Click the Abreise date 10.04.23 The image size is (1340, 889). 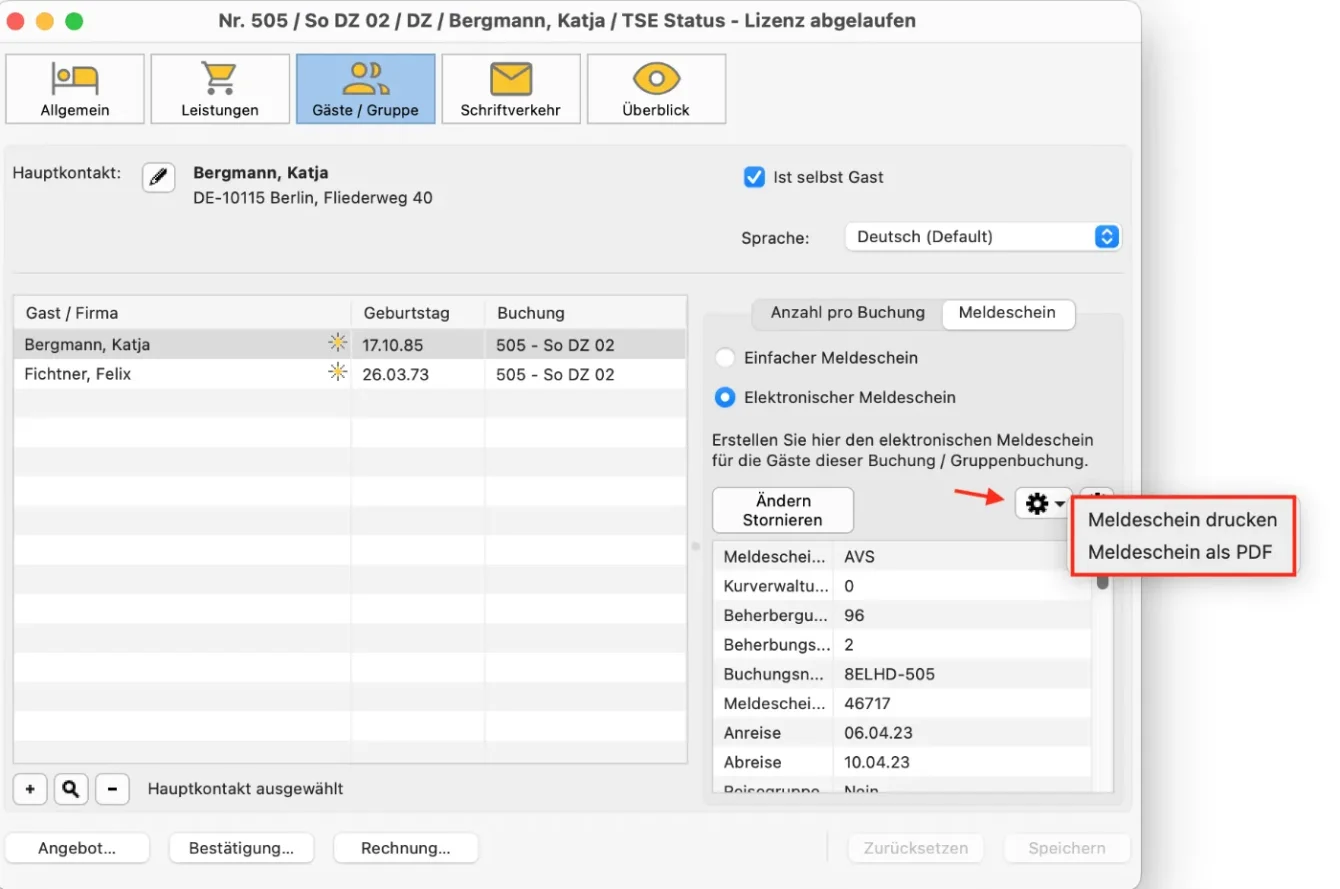click(878, 762)
